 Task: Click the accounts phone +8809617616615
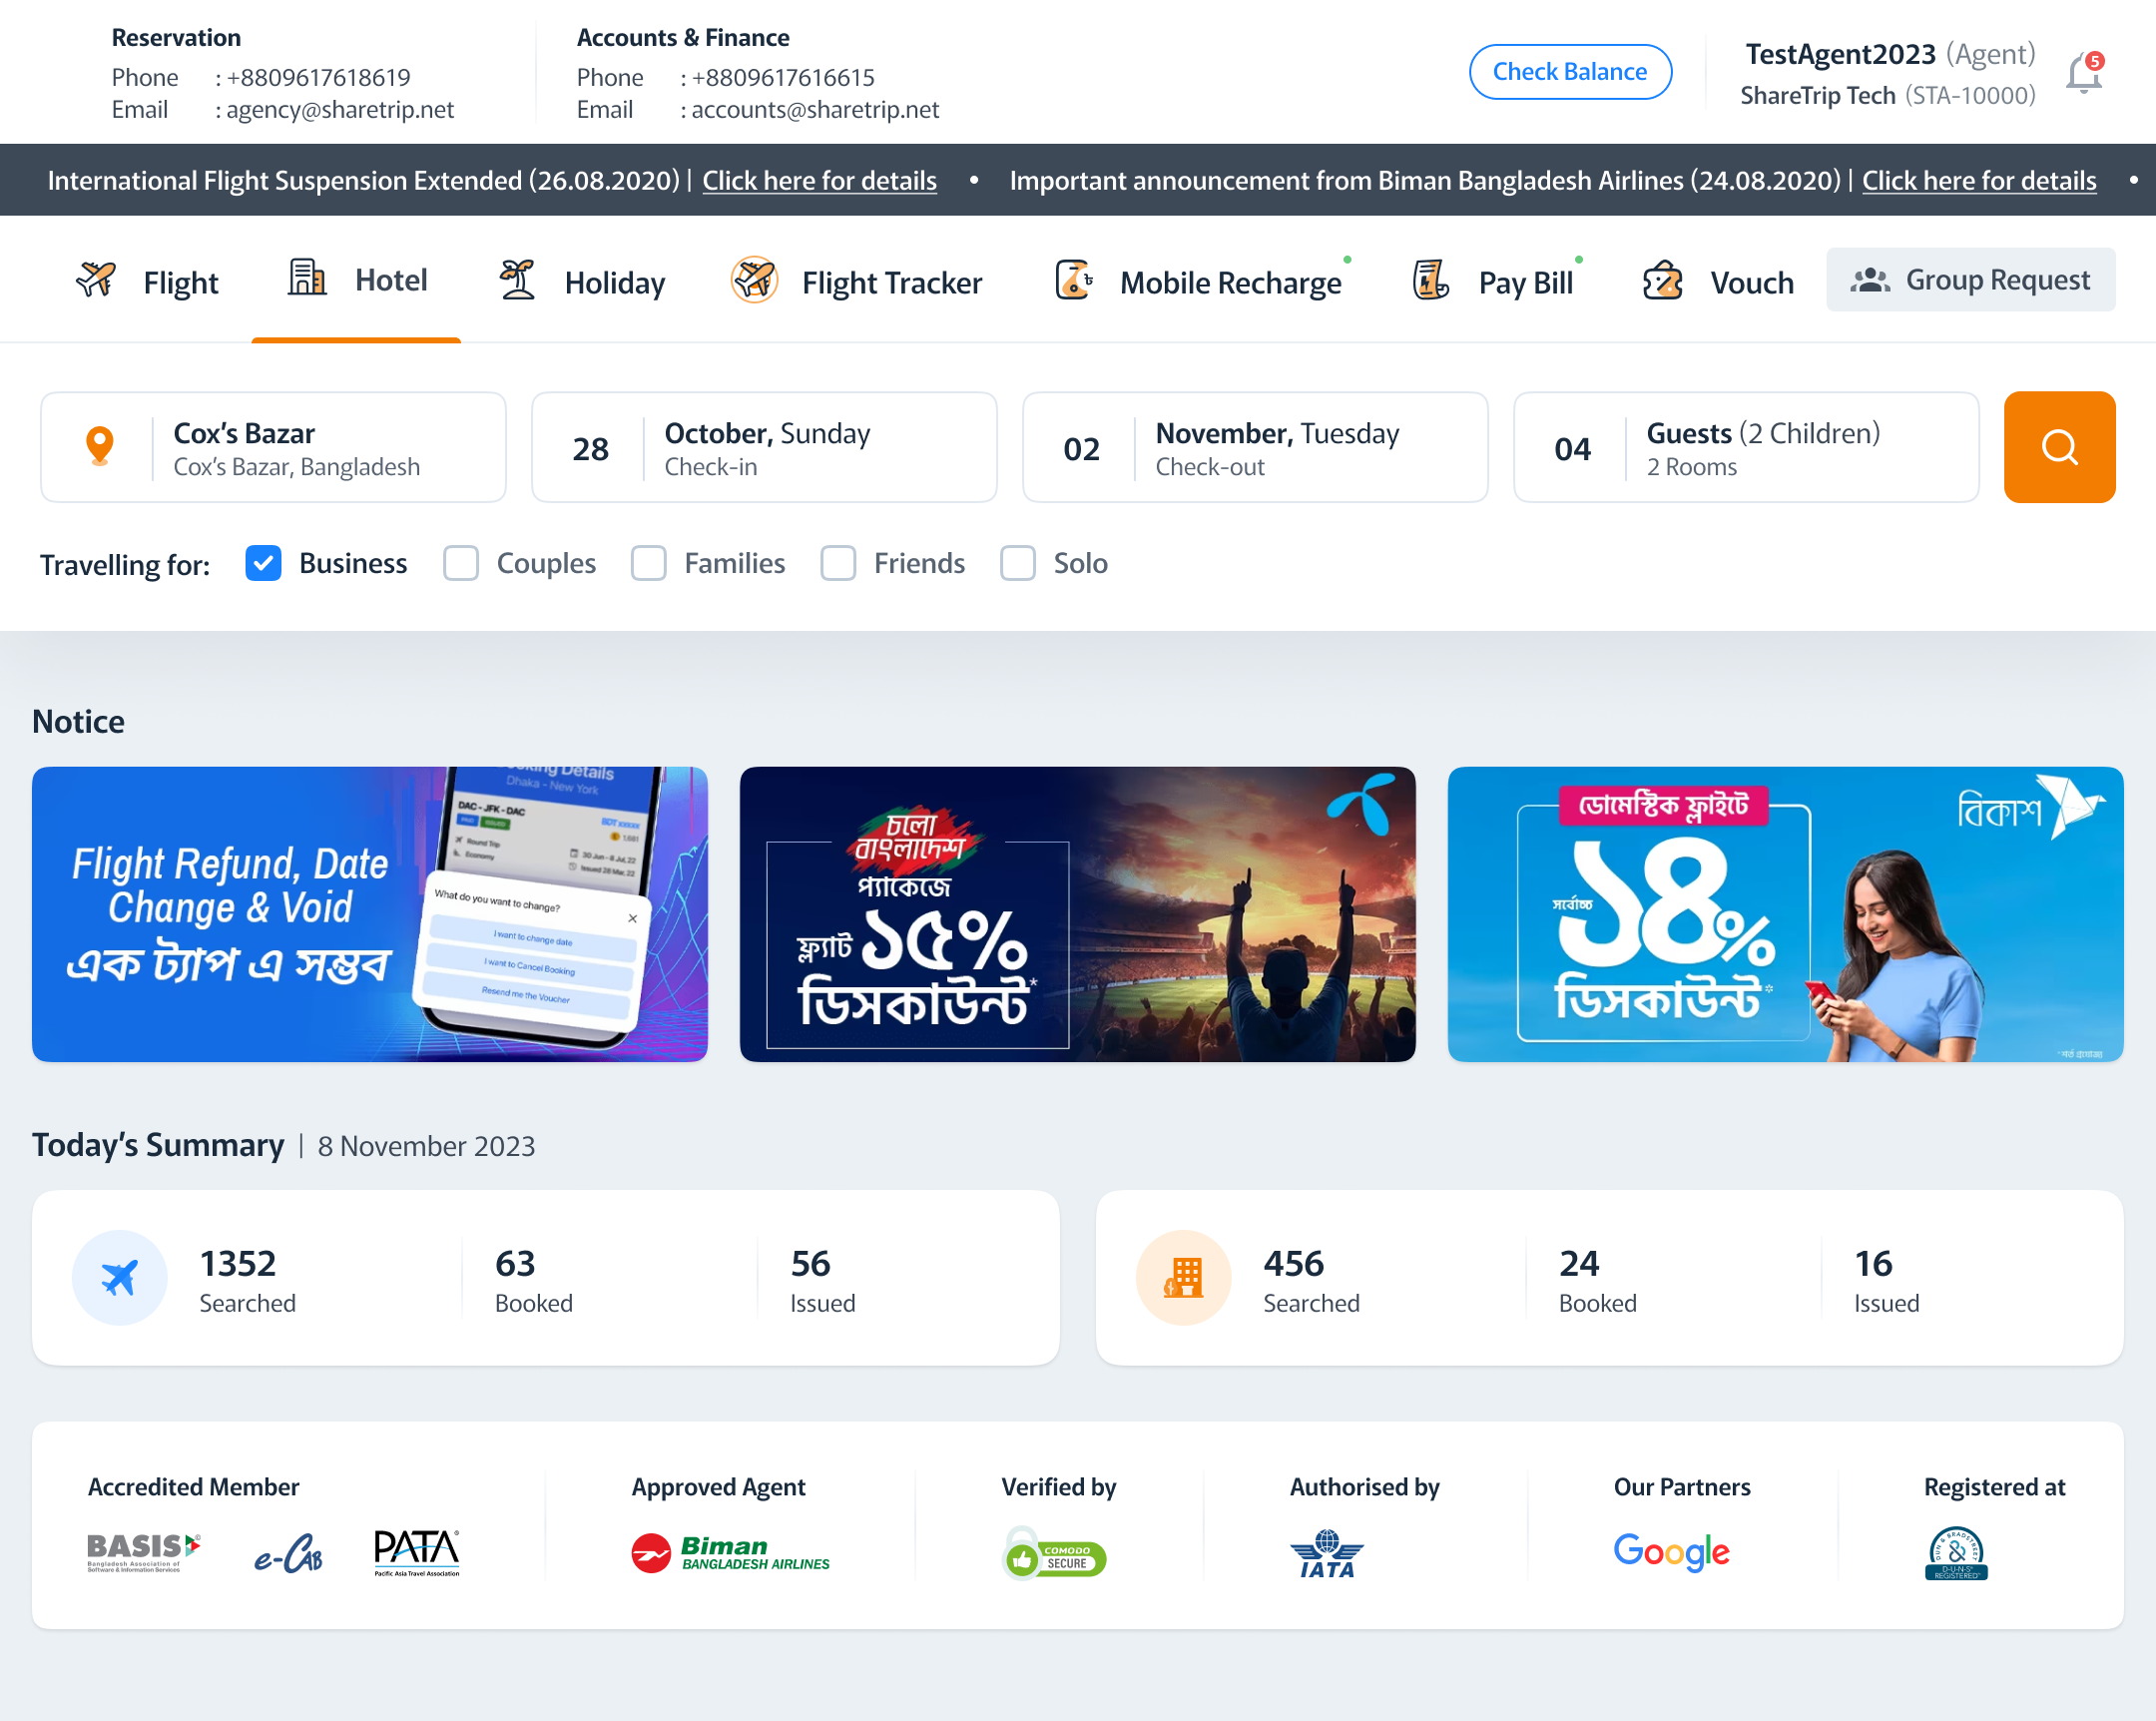click(x=783, y=77)
